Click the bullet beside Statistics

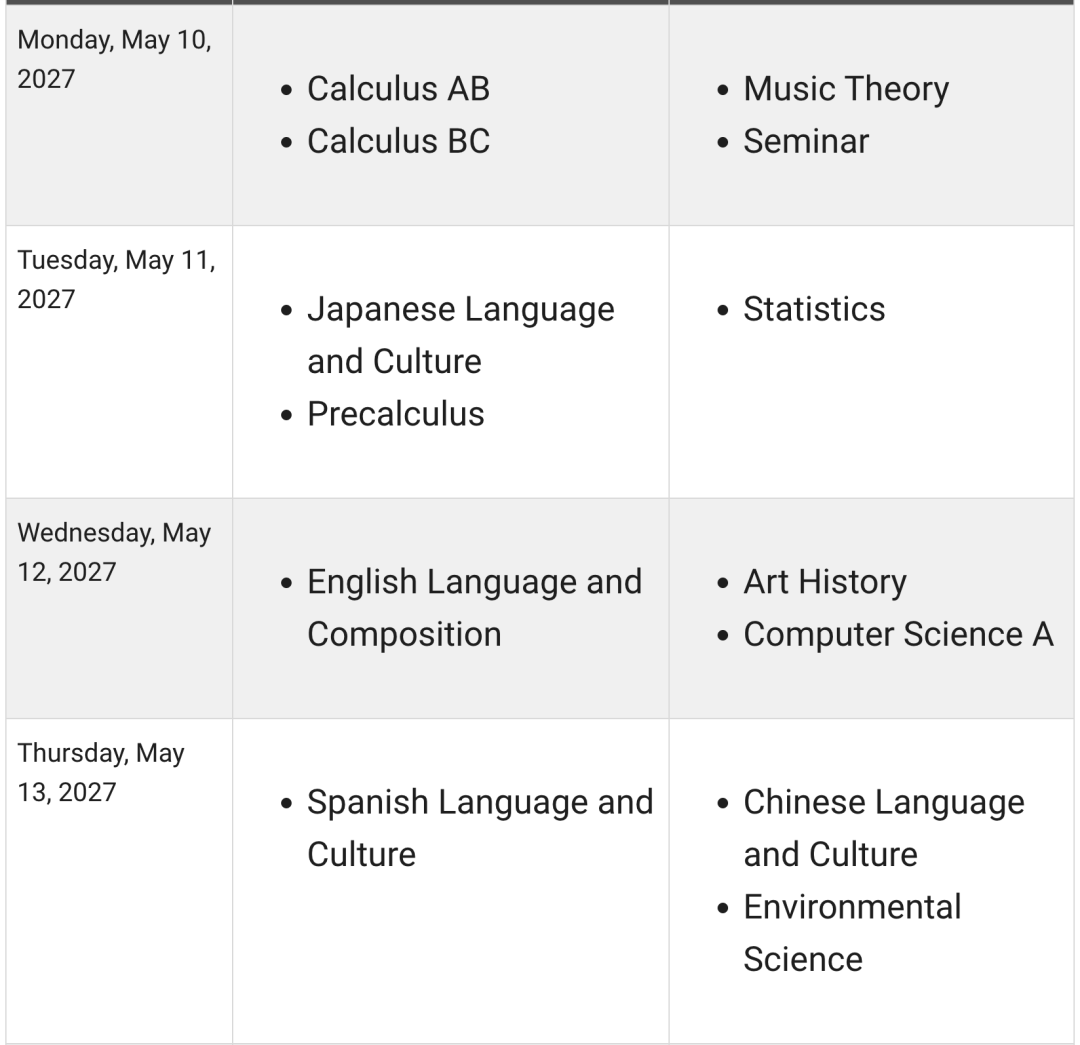pos(723,311)
